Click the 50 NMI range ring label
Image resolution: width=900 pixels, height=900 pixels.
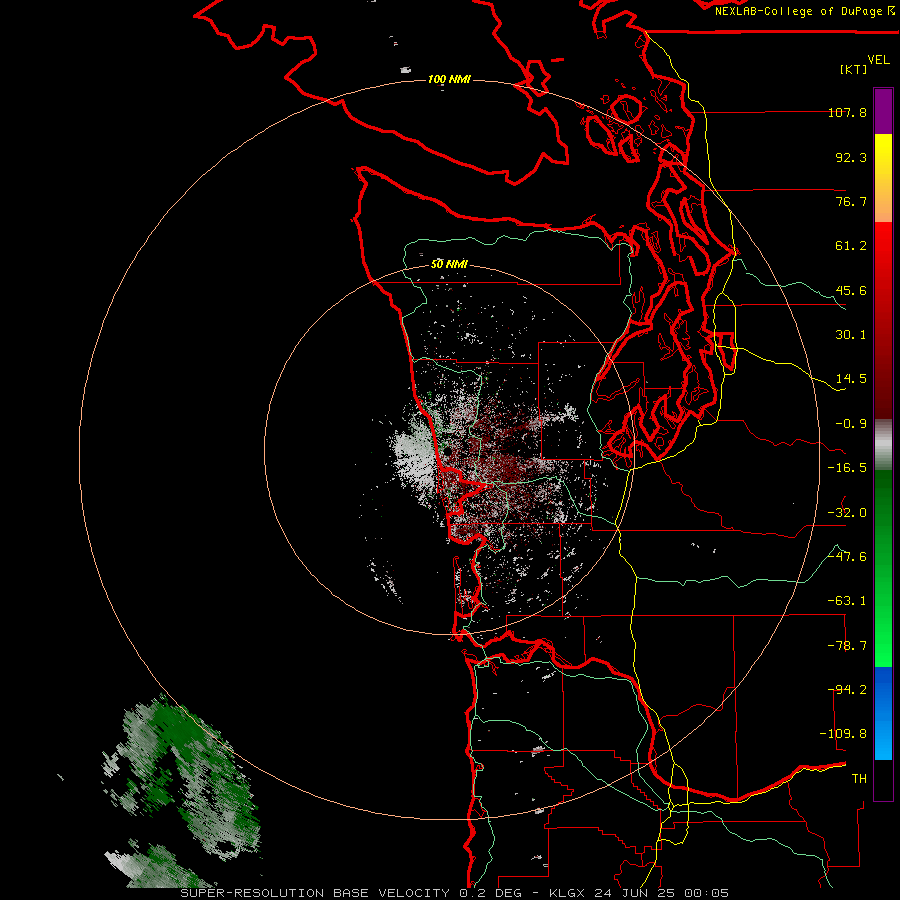[449, 265]
